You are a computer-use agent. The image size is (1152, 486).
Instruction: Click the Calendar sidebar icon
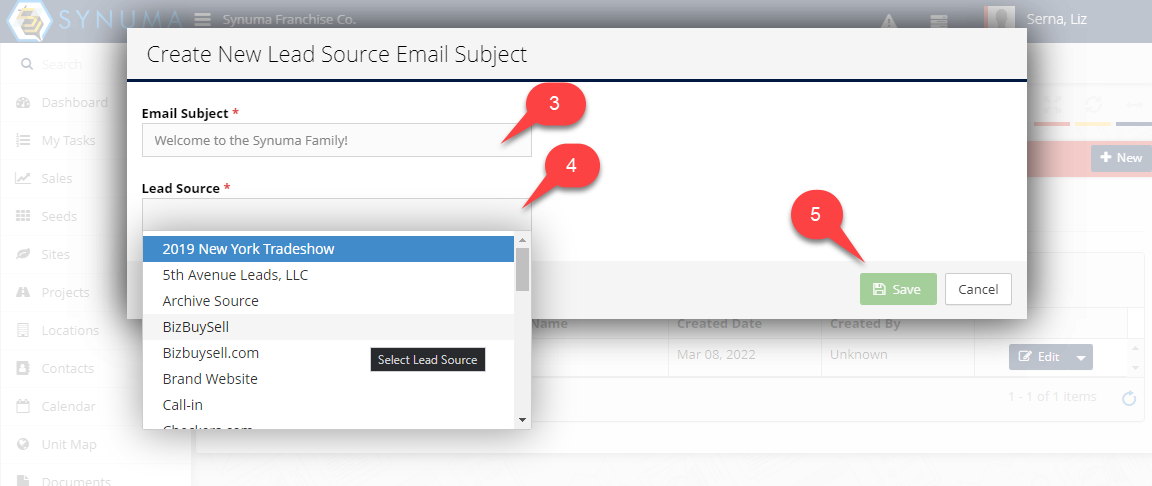tap(23, 406)
